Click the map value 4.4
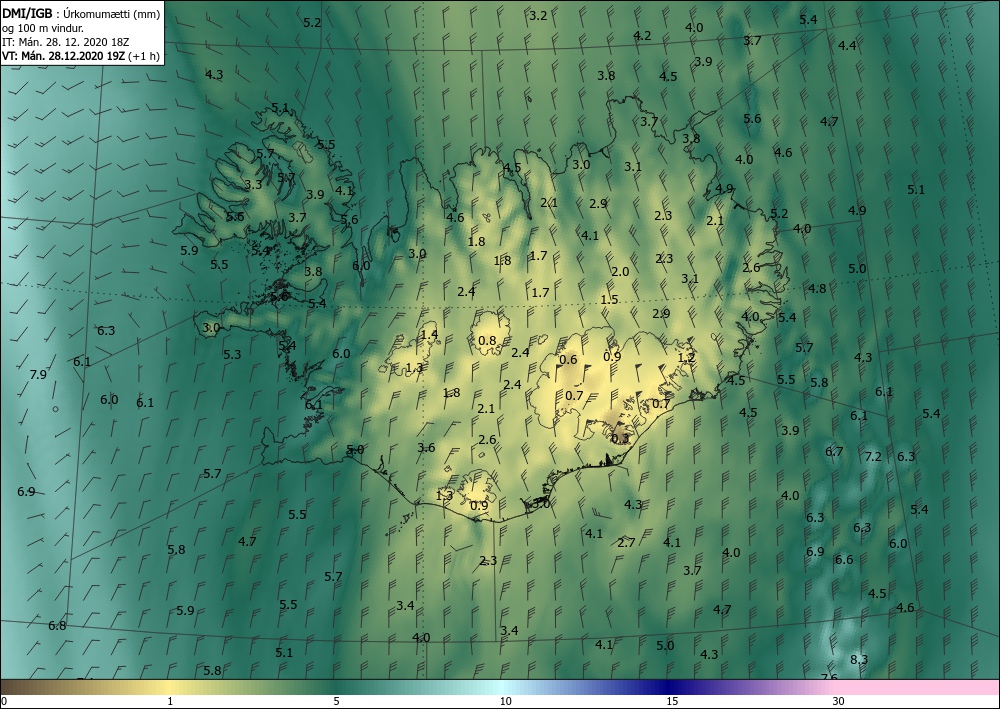1000x709 pixels. tap(848, 45)
